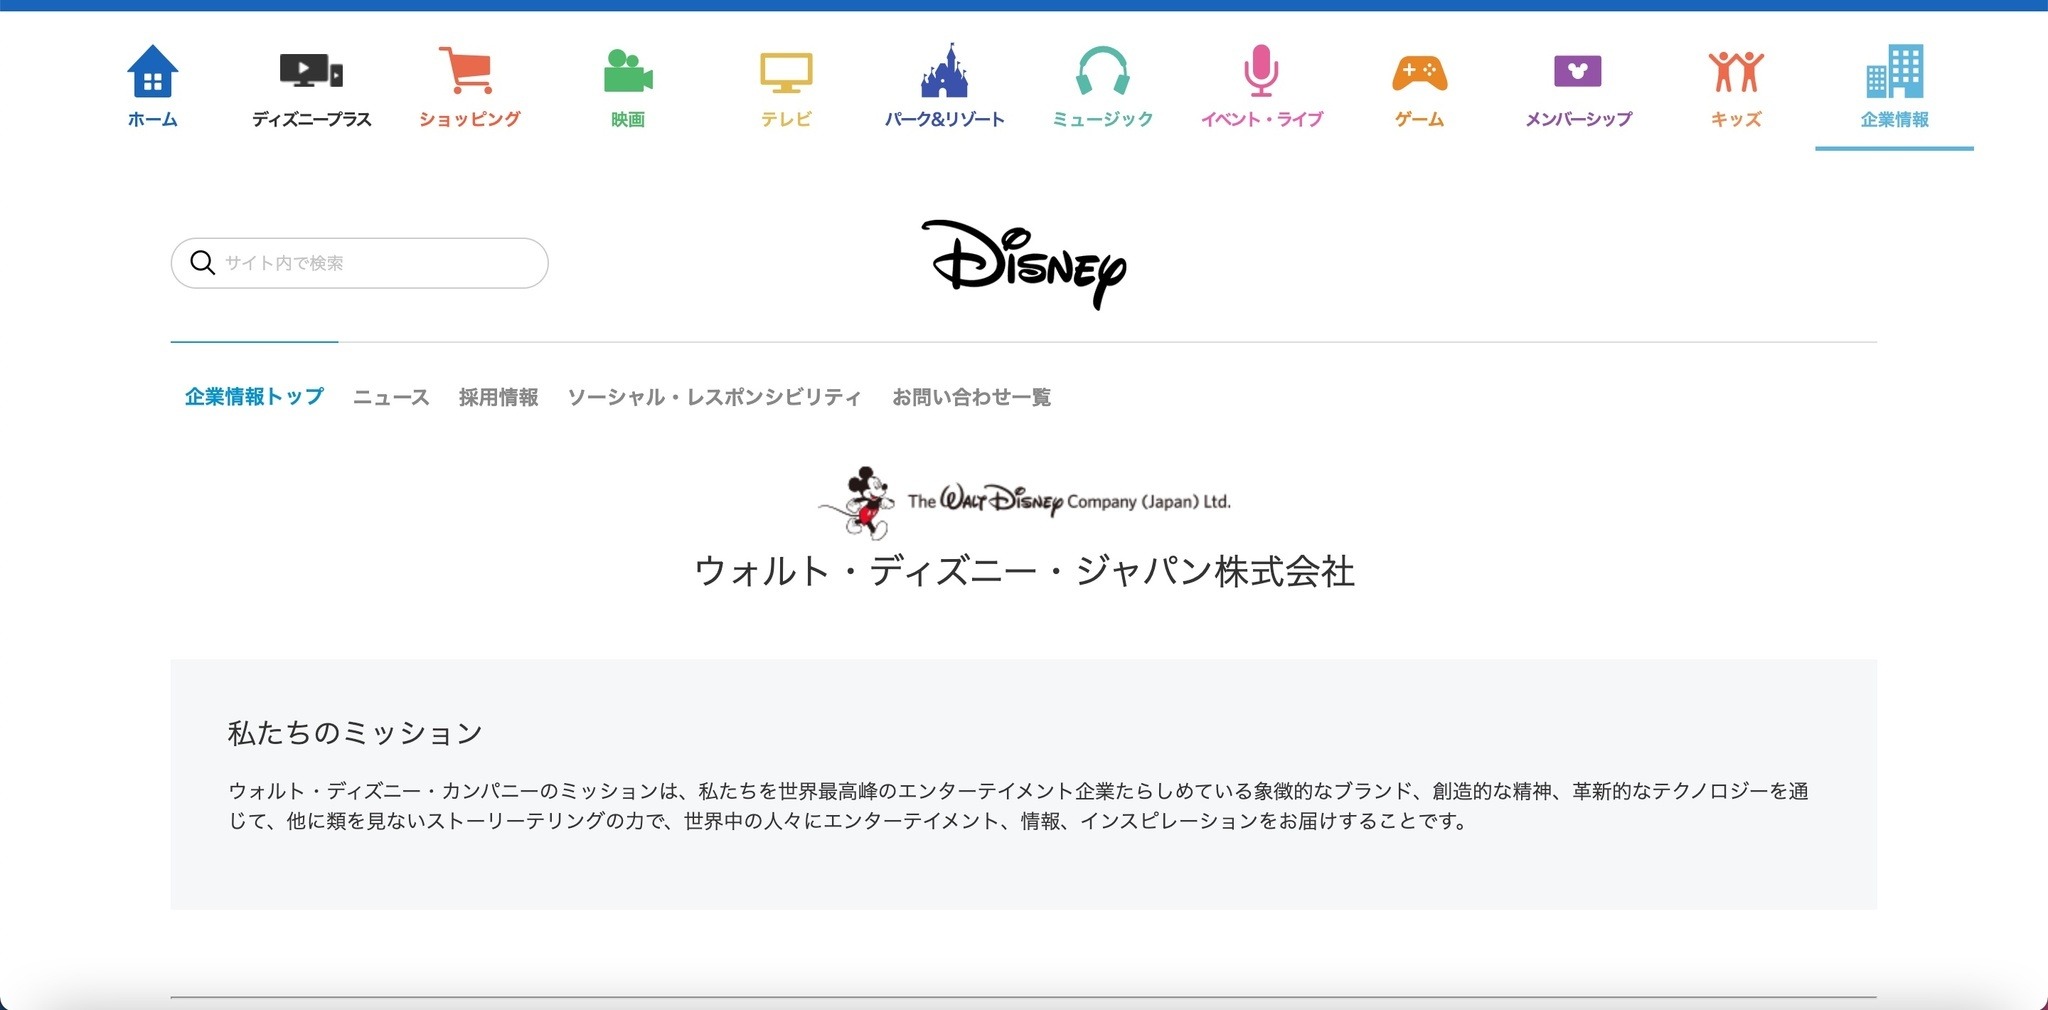Select the ゲーム label
The width and height of the screenshot is (2048, 1010).
pos(1419,120)
